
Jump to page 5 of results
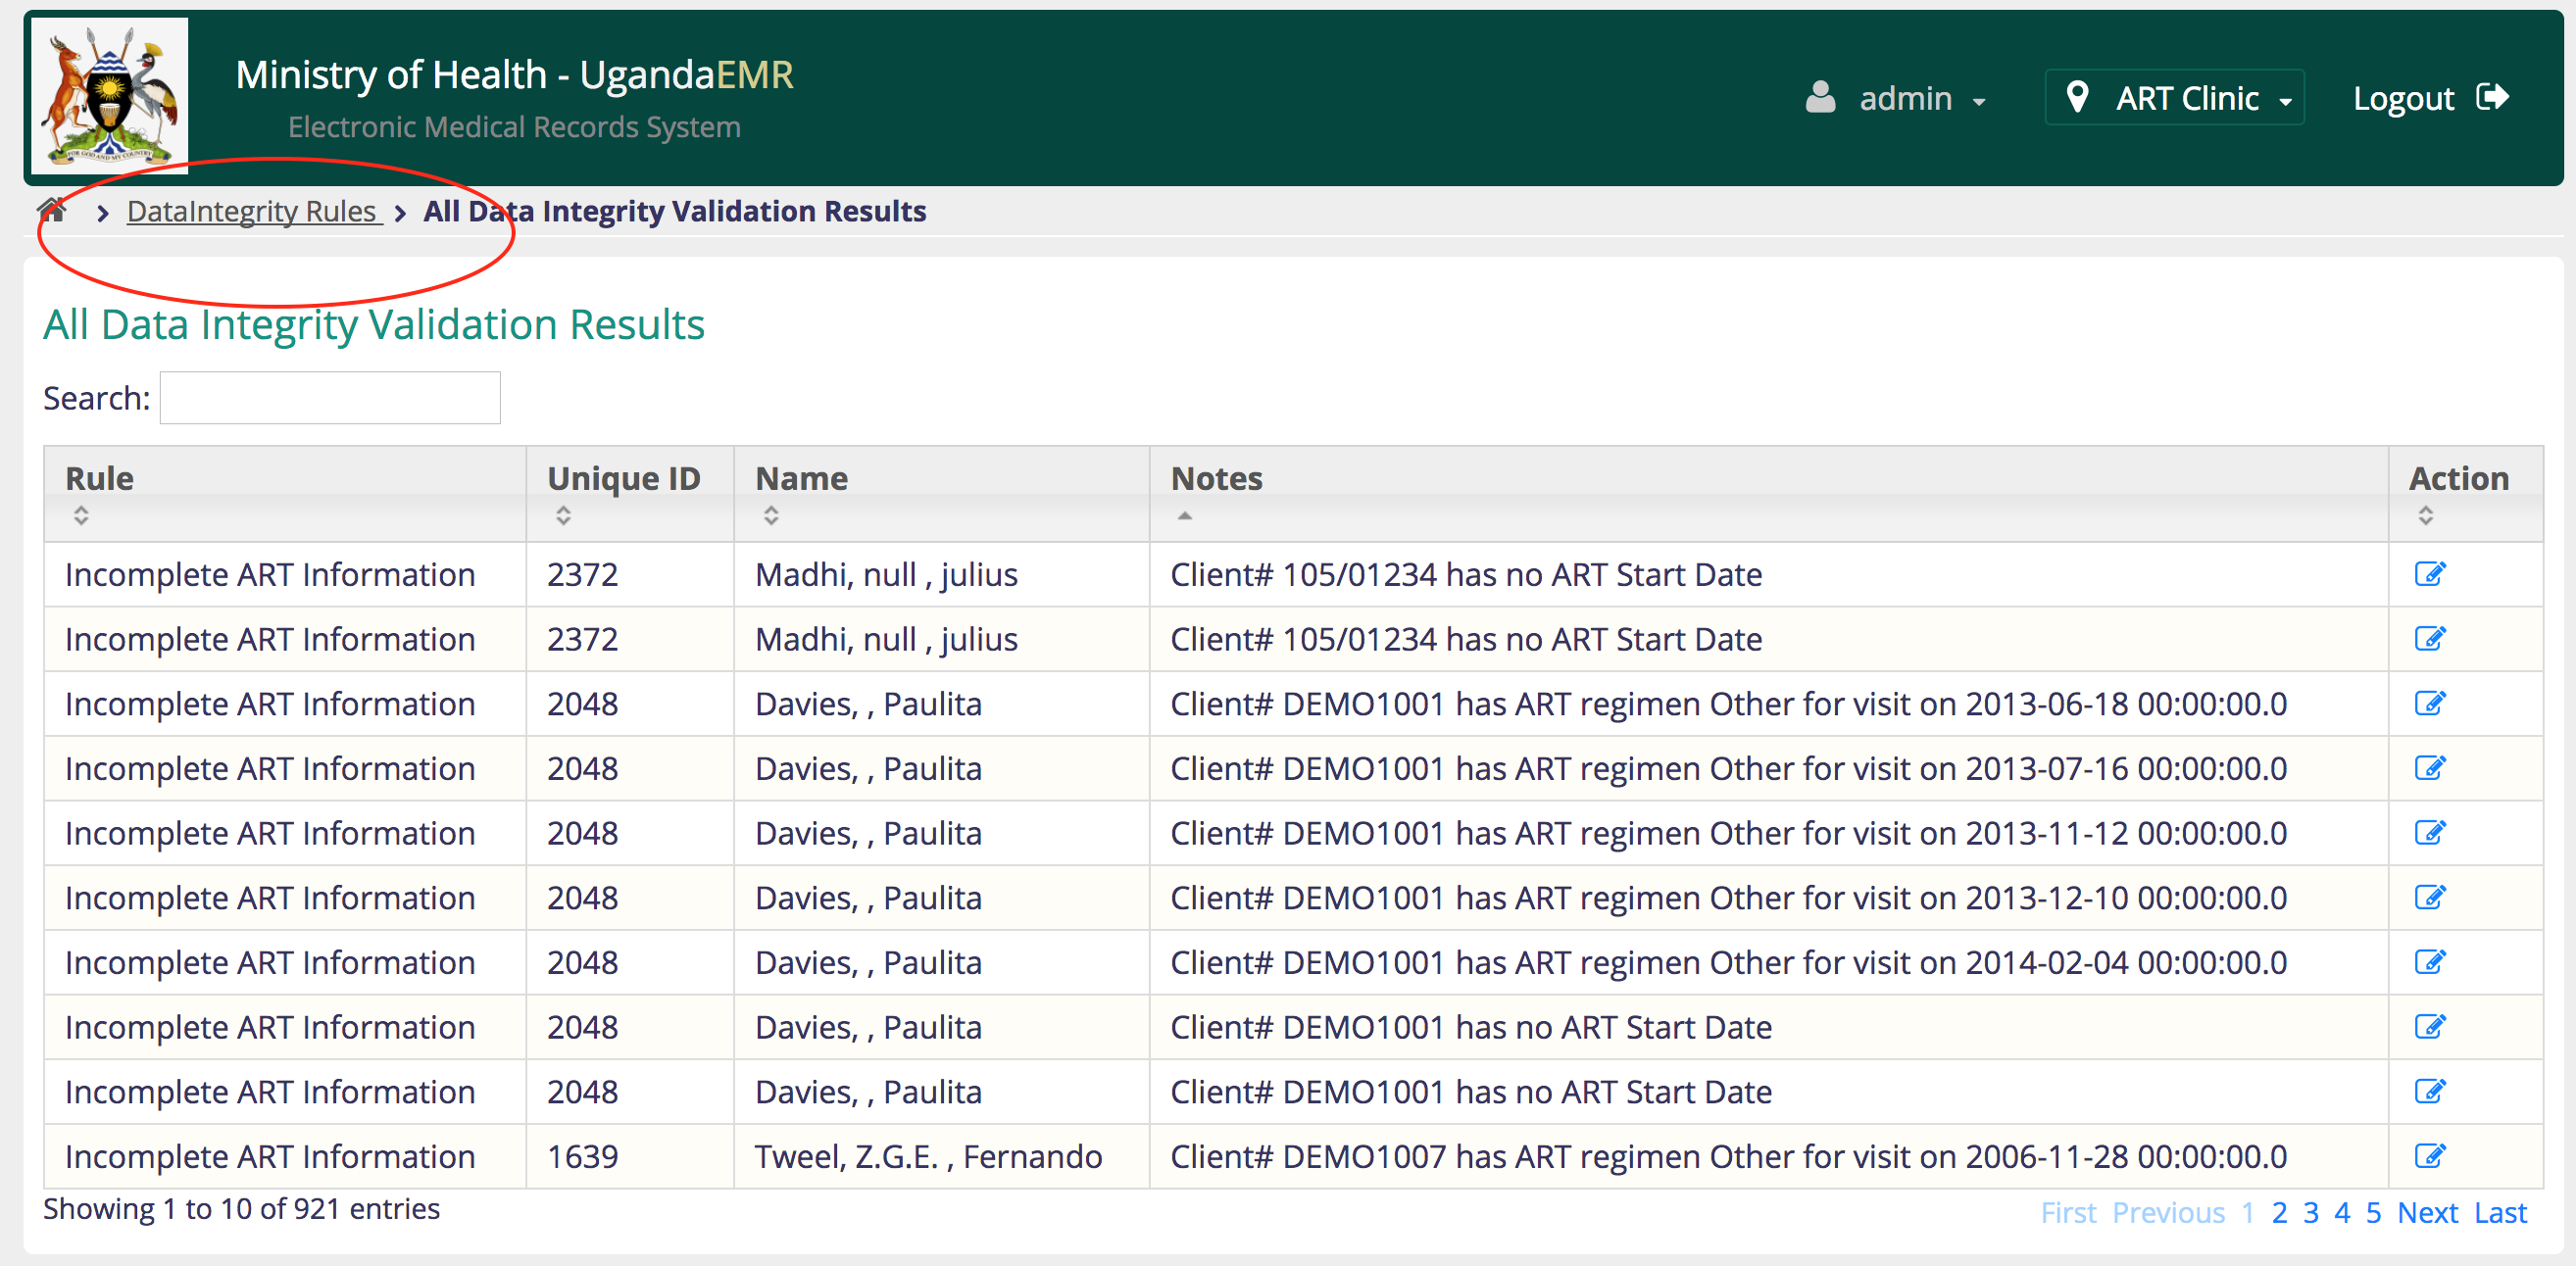2373,1212
